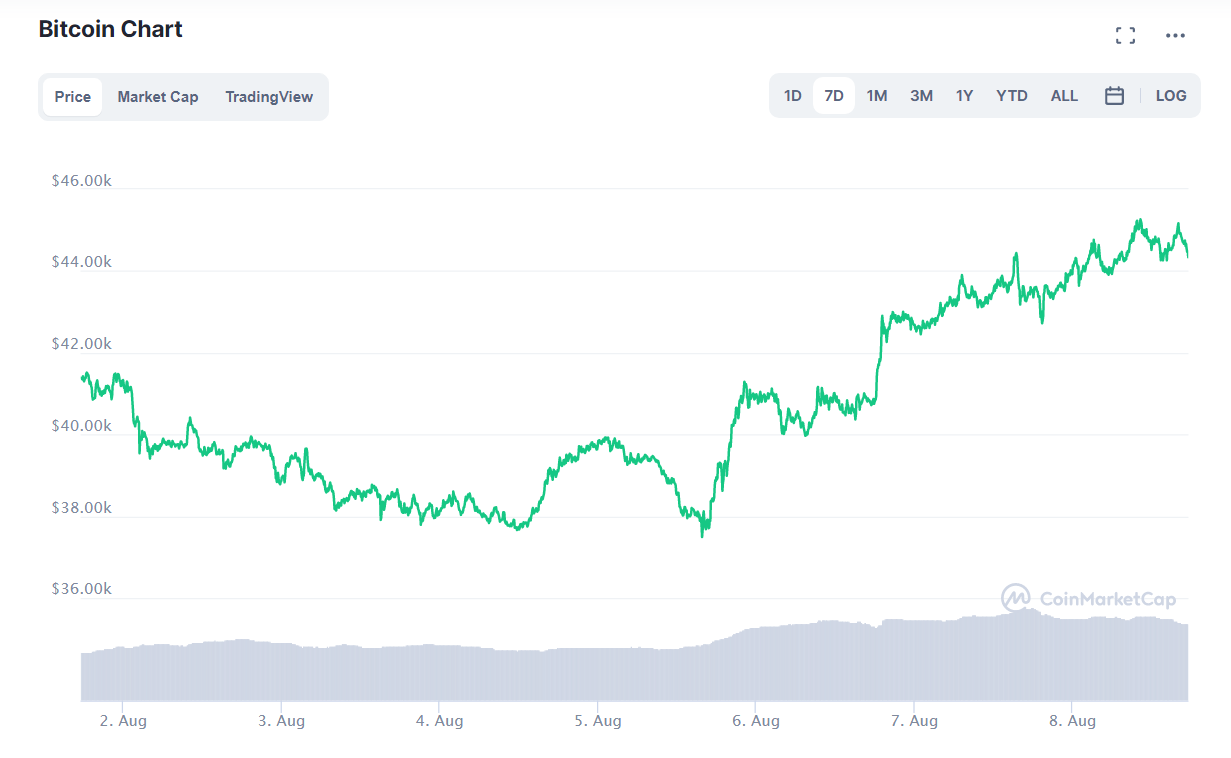Switch to the Market Cap tab
This screenshot has height=758, width=1231.
[x=157, y=96]
